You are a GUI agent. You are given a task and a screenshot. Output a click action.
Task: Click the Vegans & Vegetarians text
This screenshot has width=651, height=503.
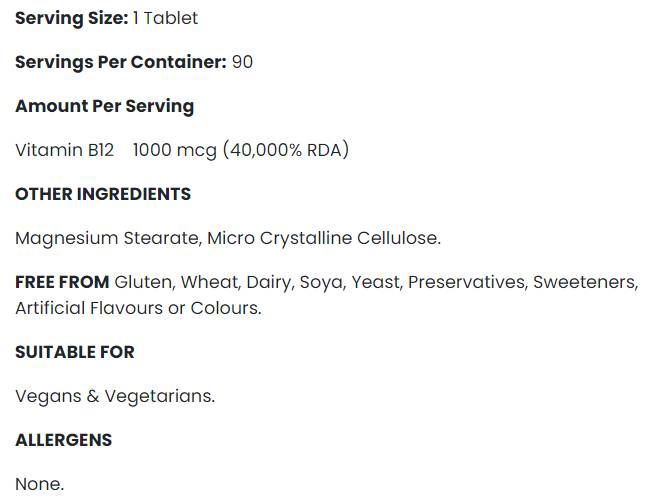coord(115,396)
